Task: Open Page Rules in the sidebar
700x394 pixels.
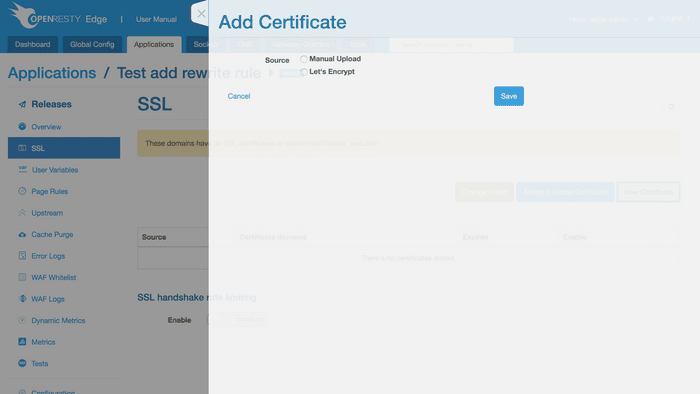Action: [50, 191]
